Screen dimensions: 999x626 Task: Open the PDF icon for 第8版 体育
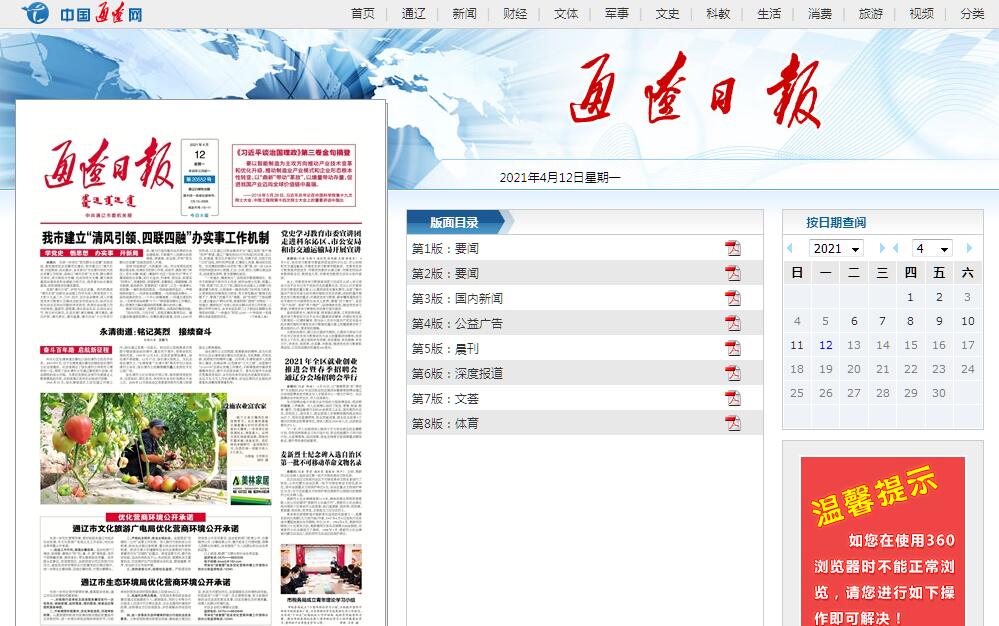point(733,424)
